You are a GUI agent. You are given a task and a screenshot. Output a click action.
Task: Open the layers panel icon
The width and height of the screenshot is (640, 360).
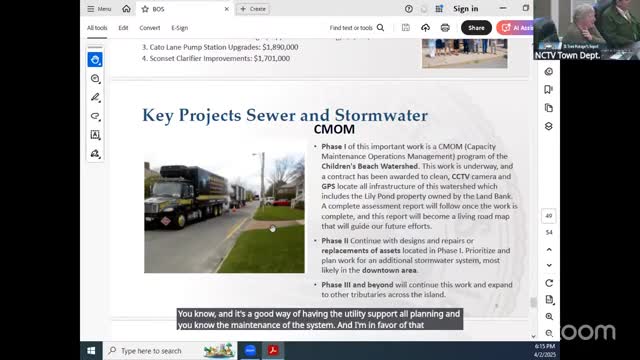pos(549,126)
